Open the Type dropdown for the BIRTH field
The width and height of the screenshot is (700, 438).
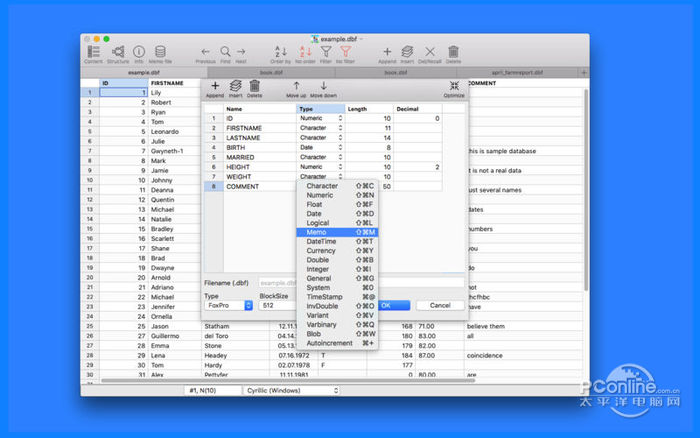(x=321, y=147)
